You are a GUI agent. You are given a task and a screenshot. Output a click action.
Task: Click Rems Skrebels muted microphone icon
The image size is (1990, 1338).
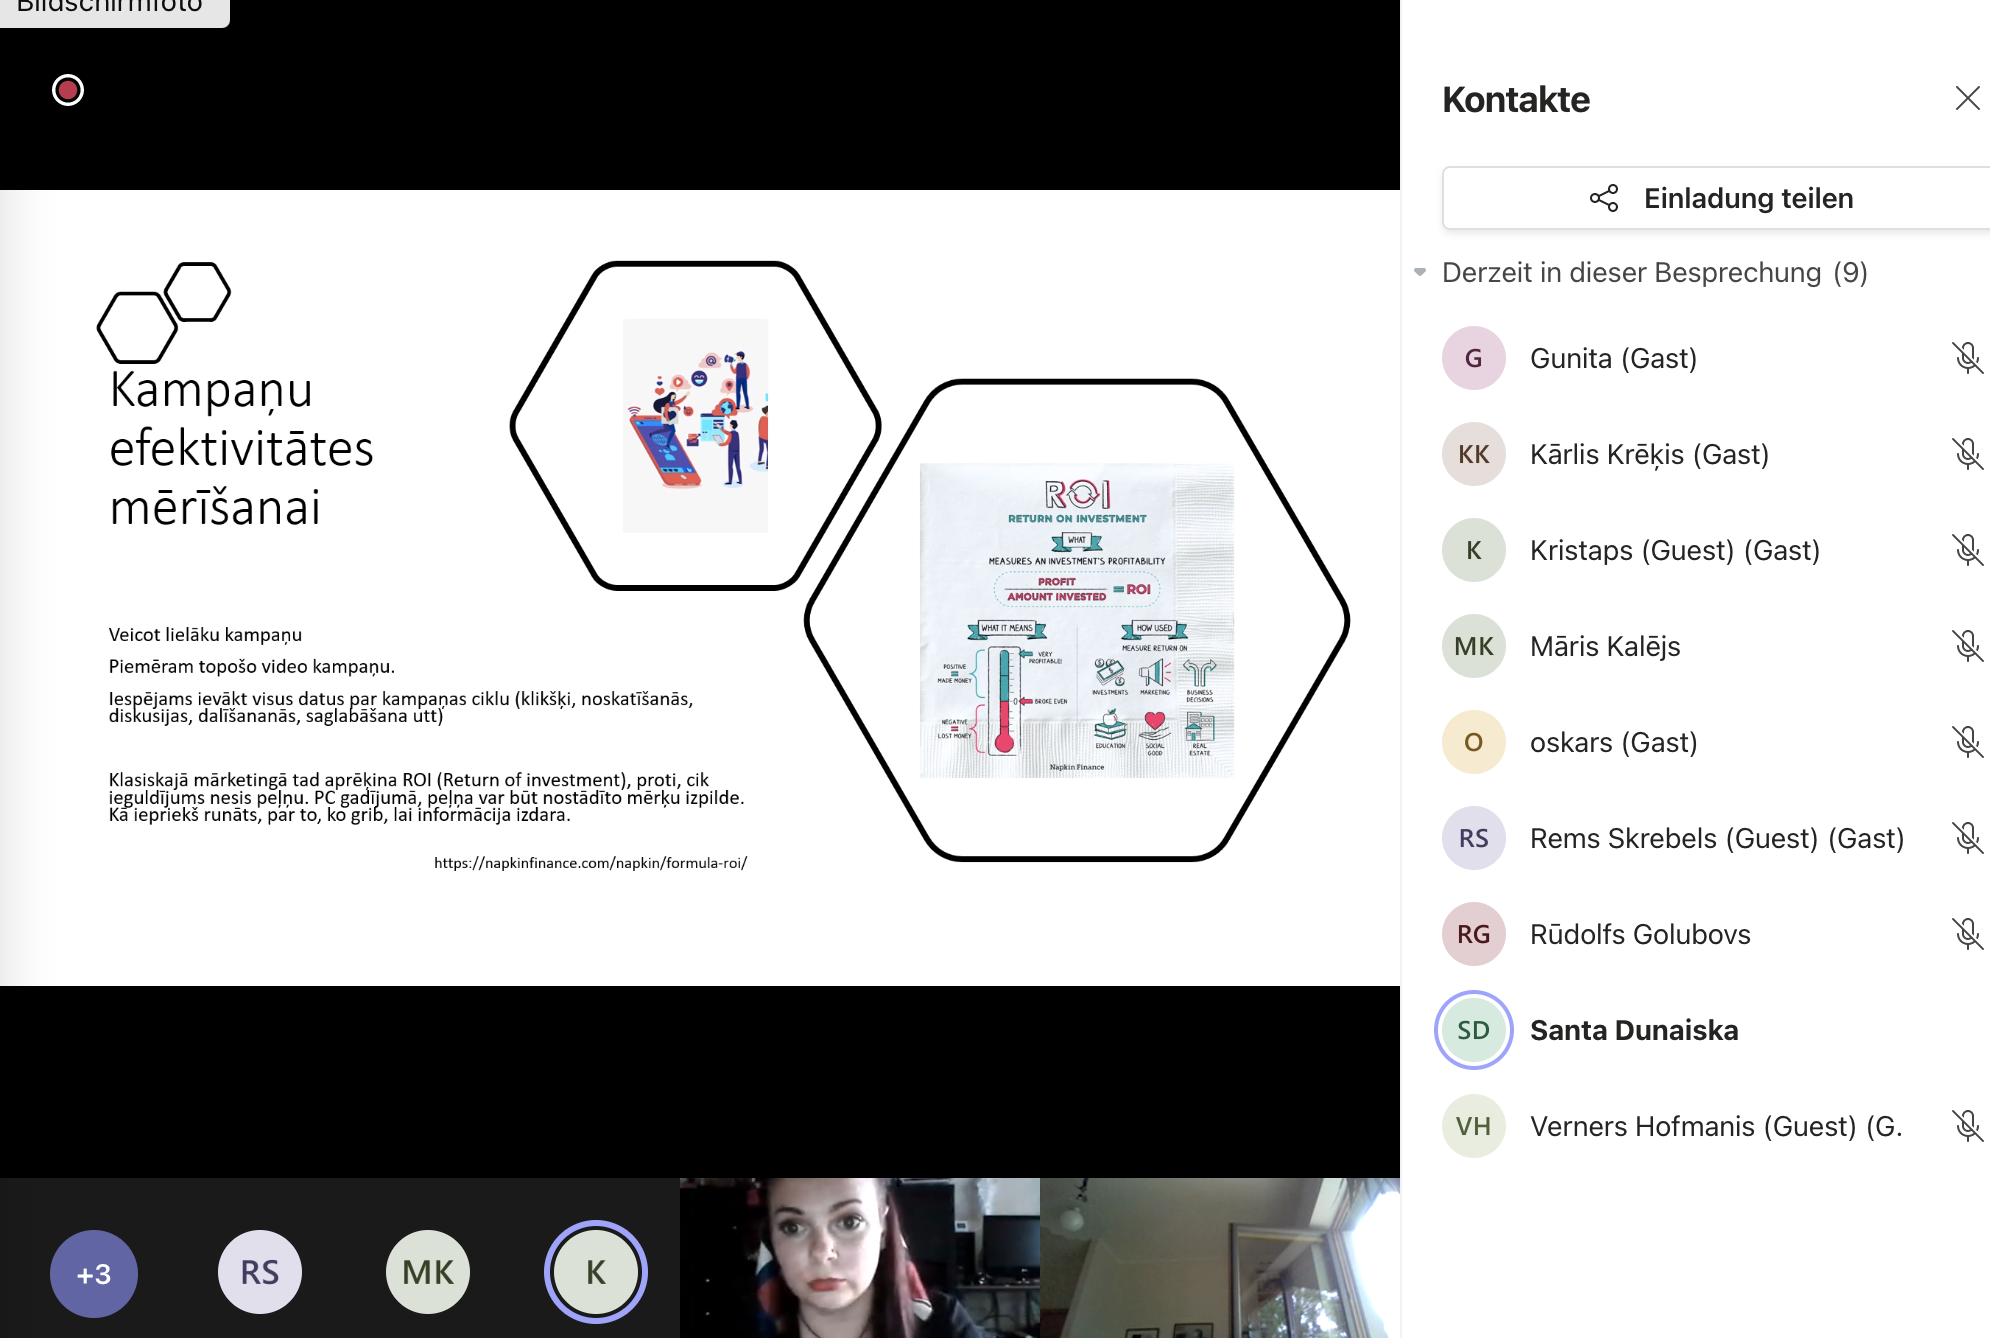[1967, 838]
